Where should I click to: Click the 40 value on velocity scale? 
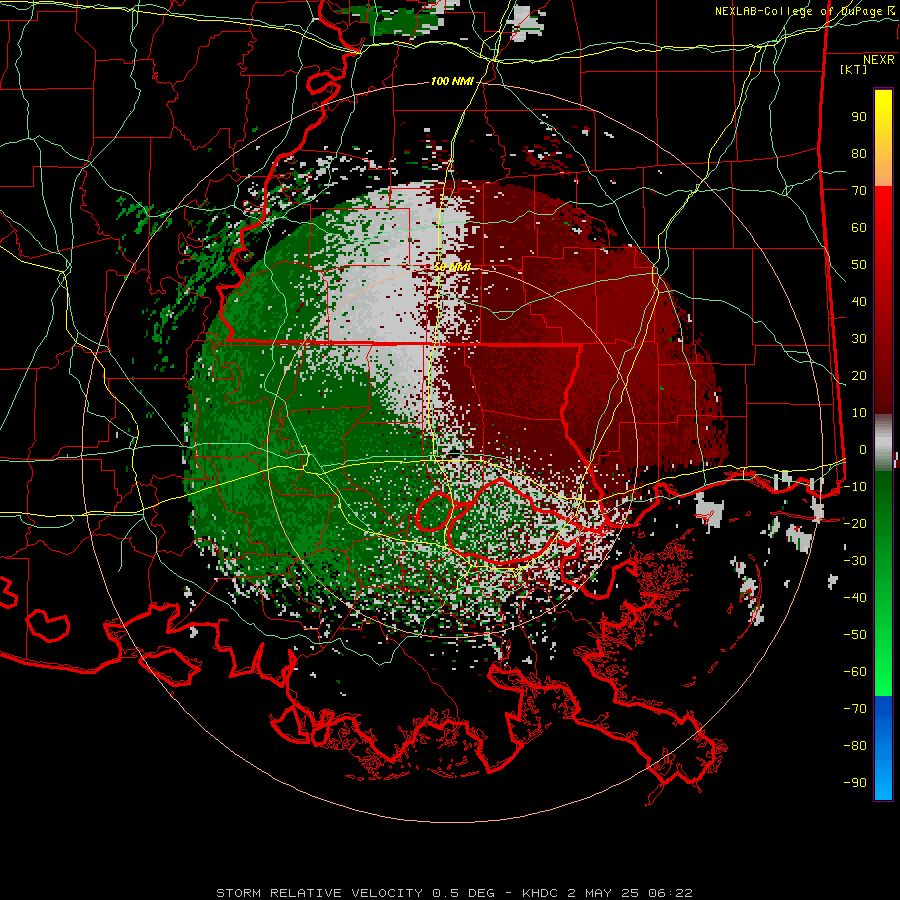coord(859,301)
